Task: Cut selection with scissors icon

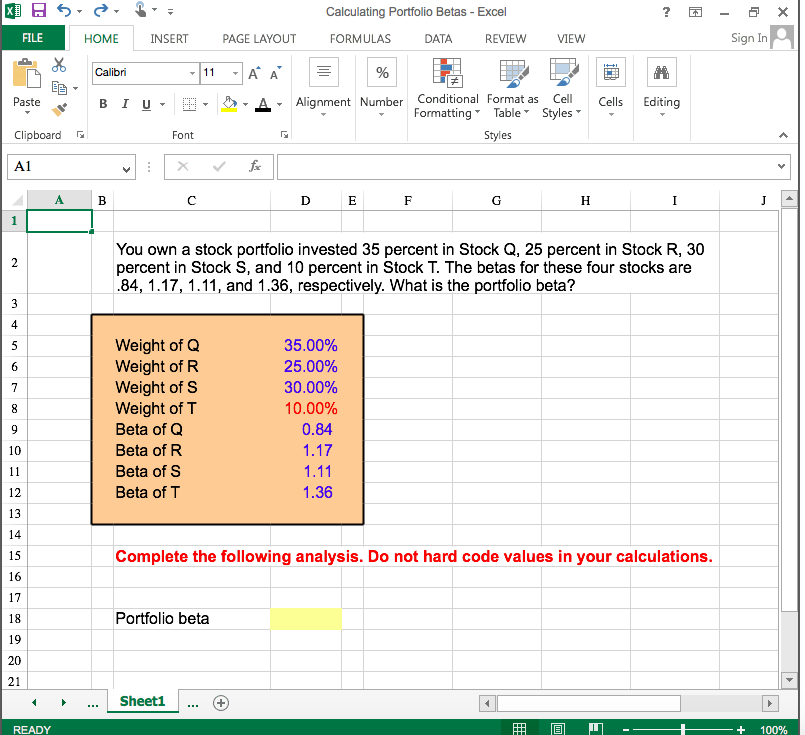Action: coord(59,65)
